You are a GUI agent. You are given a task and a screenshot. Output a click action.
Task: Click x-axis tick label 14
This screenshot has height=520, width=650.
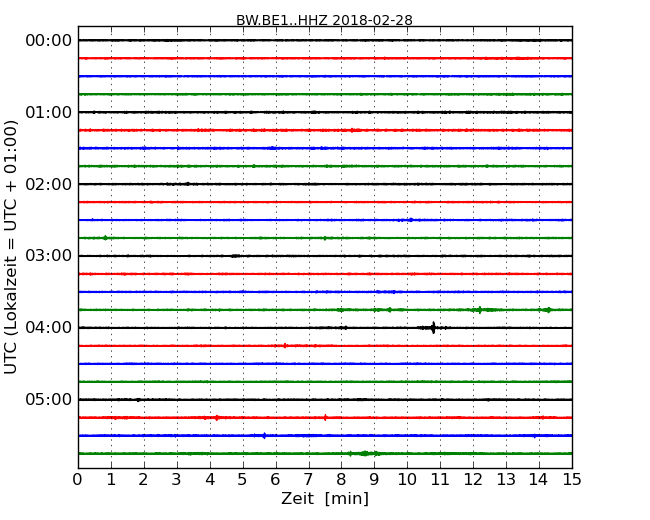(539, 480)
